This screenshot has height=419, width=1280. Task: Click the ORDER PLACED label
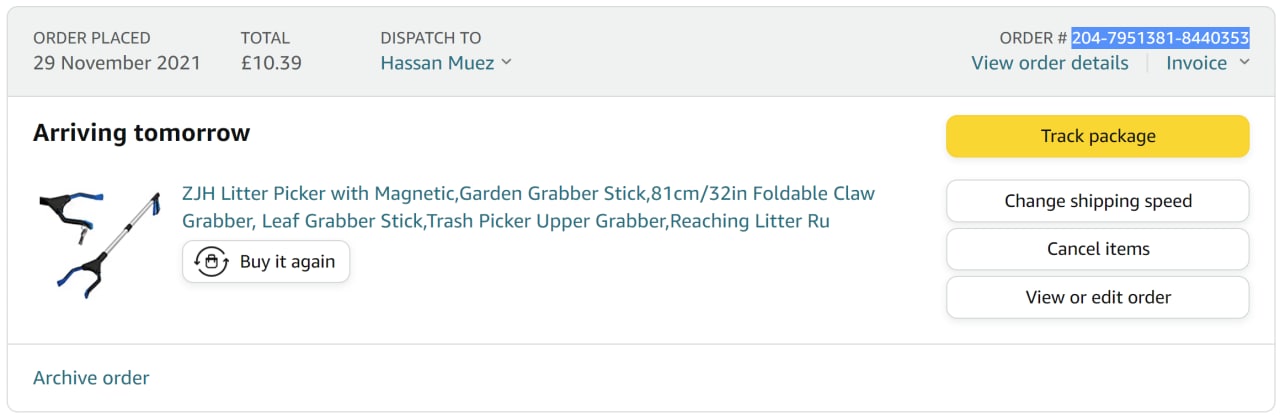click(92, 38)
